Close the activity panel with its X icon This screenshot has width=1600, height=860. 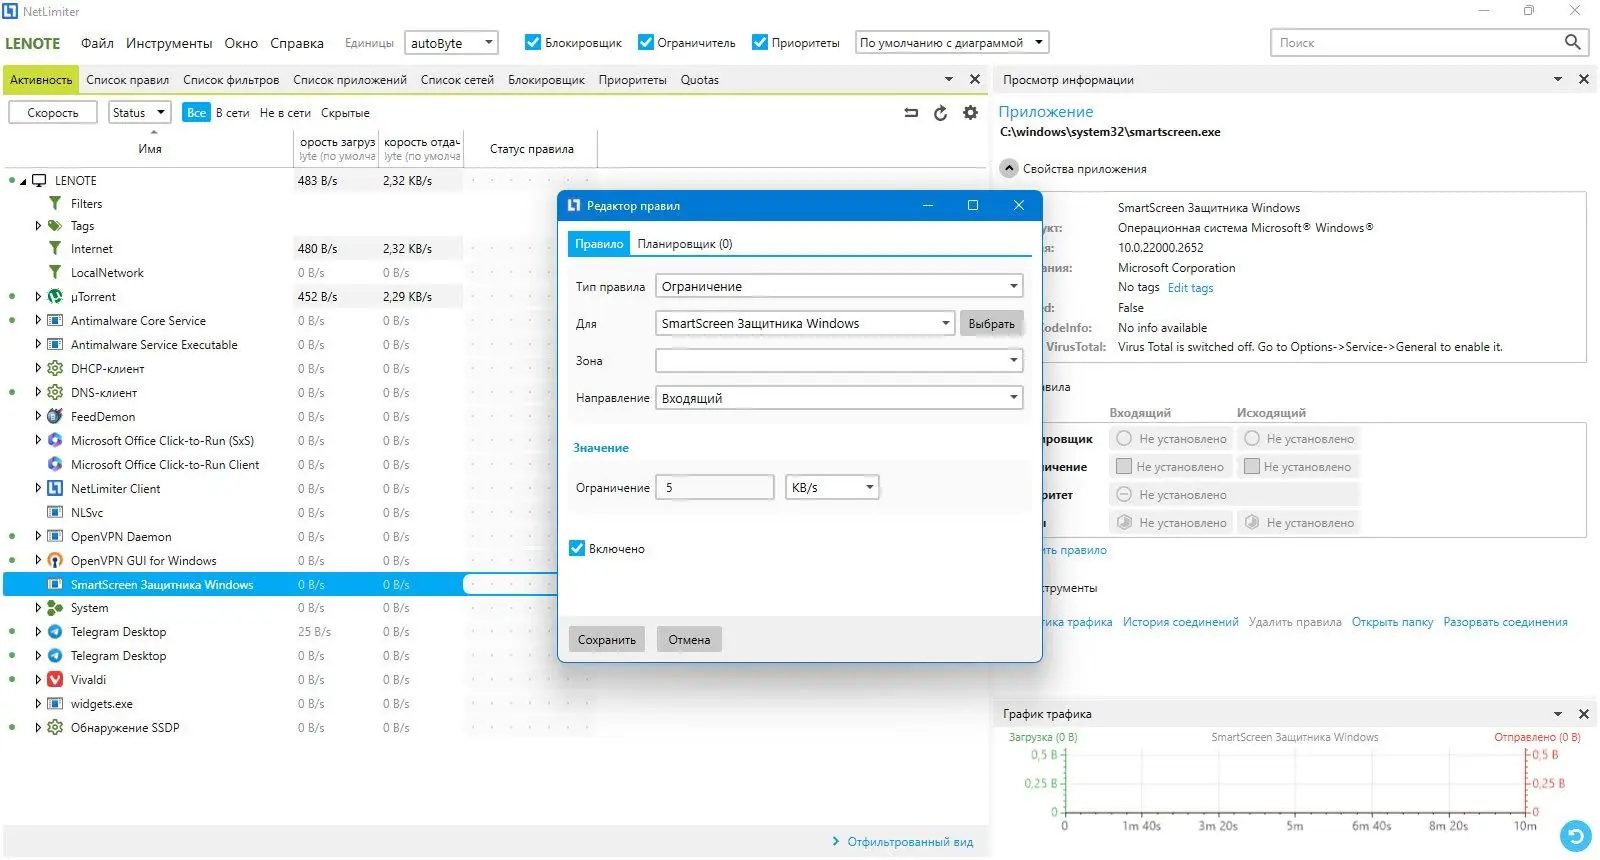[975, 79]
